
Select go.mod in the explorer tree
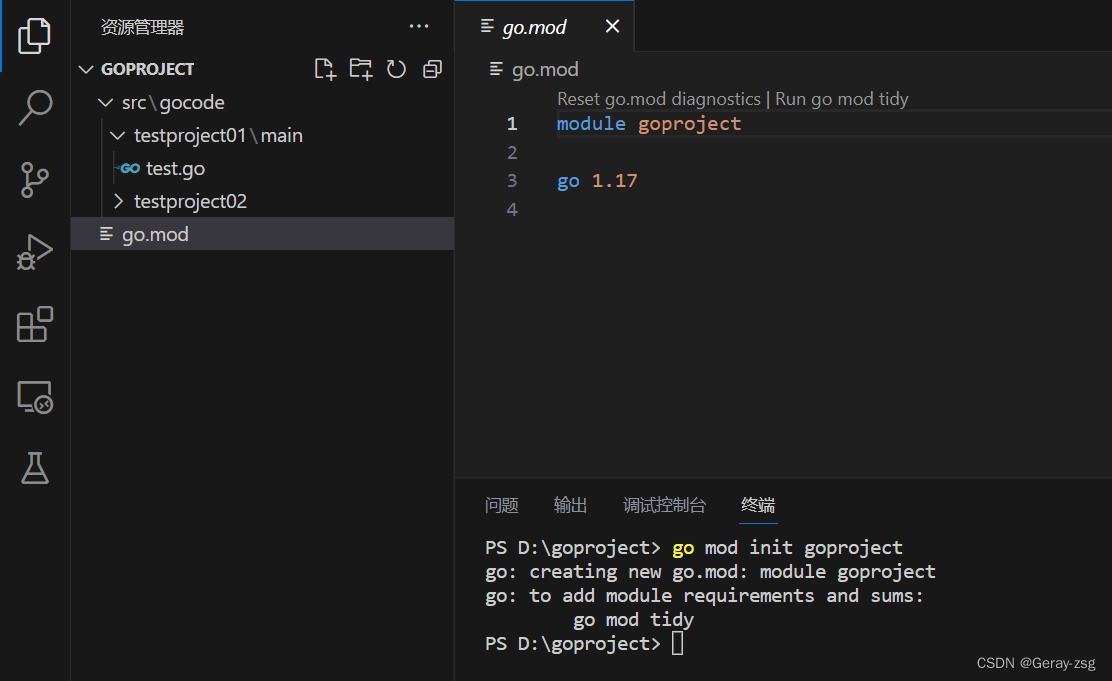point(262,234)
